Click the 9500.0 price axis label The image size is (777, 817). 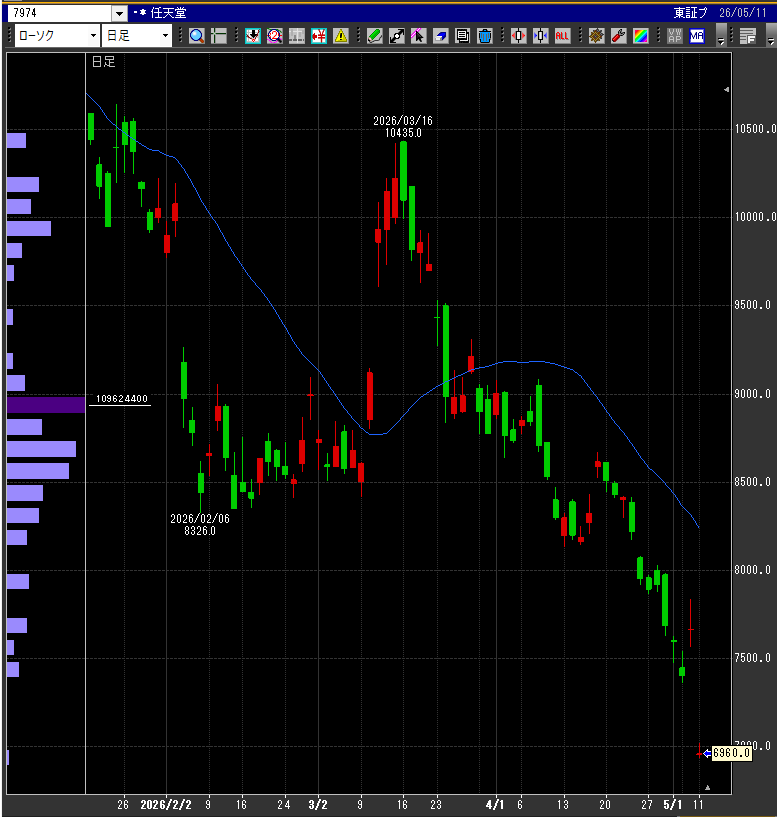tap(753, 305)
